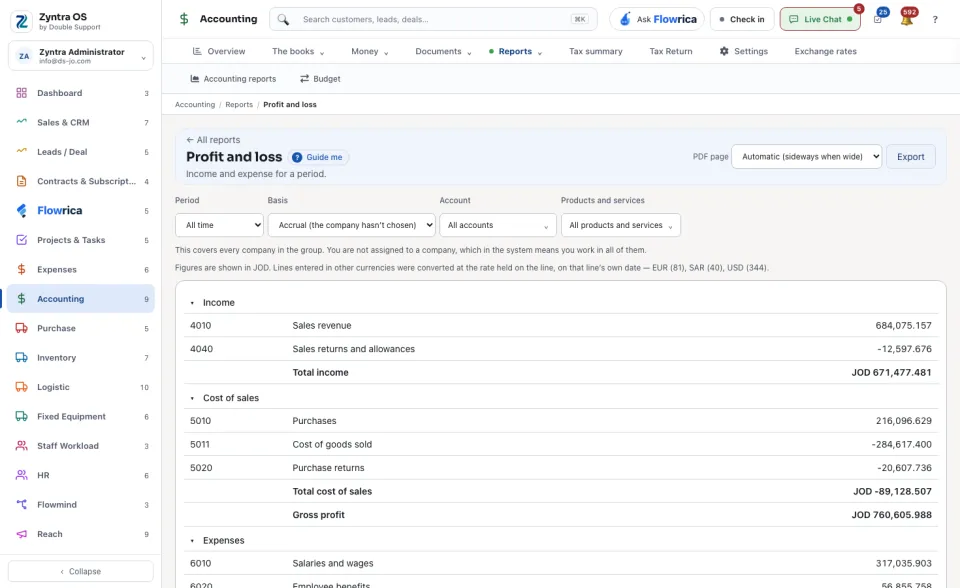
Task: Open the Period dropdown showing All time
Action: (219, 225)
